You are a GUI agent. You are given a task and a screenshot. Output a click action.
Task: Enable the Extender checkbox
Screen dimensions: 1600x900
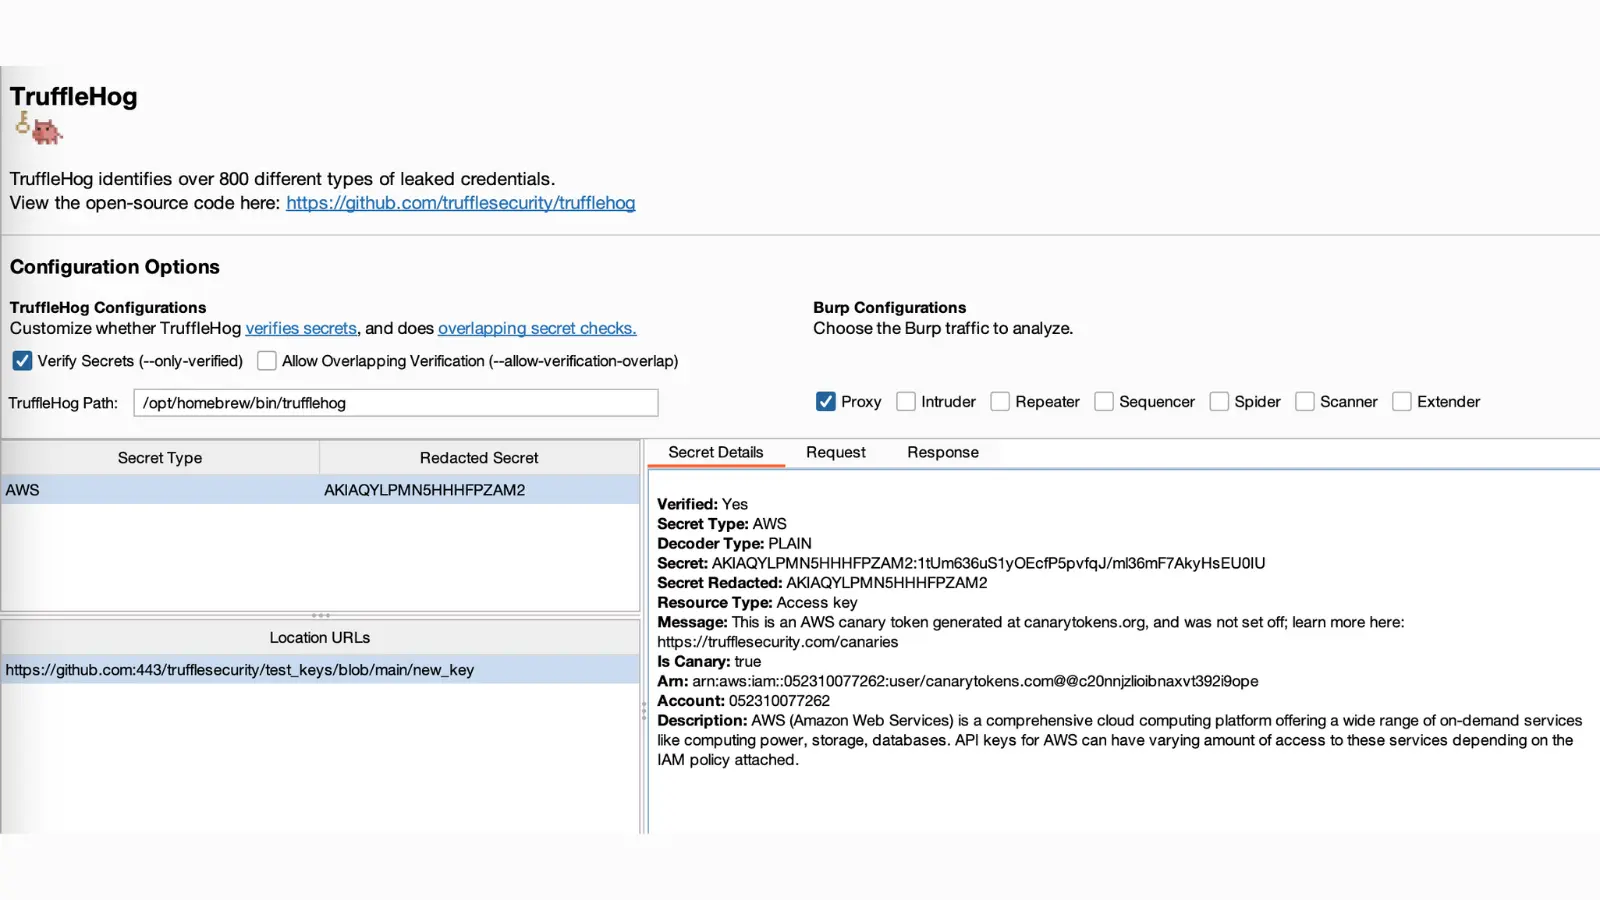pyautogui.click(x=1402, y=402)
